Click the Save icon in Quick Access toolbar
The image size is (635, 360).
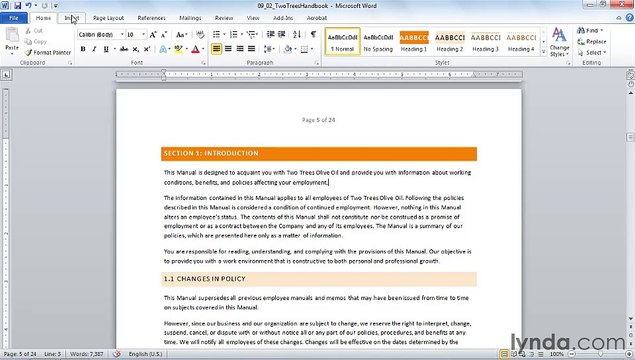point(17,6)
